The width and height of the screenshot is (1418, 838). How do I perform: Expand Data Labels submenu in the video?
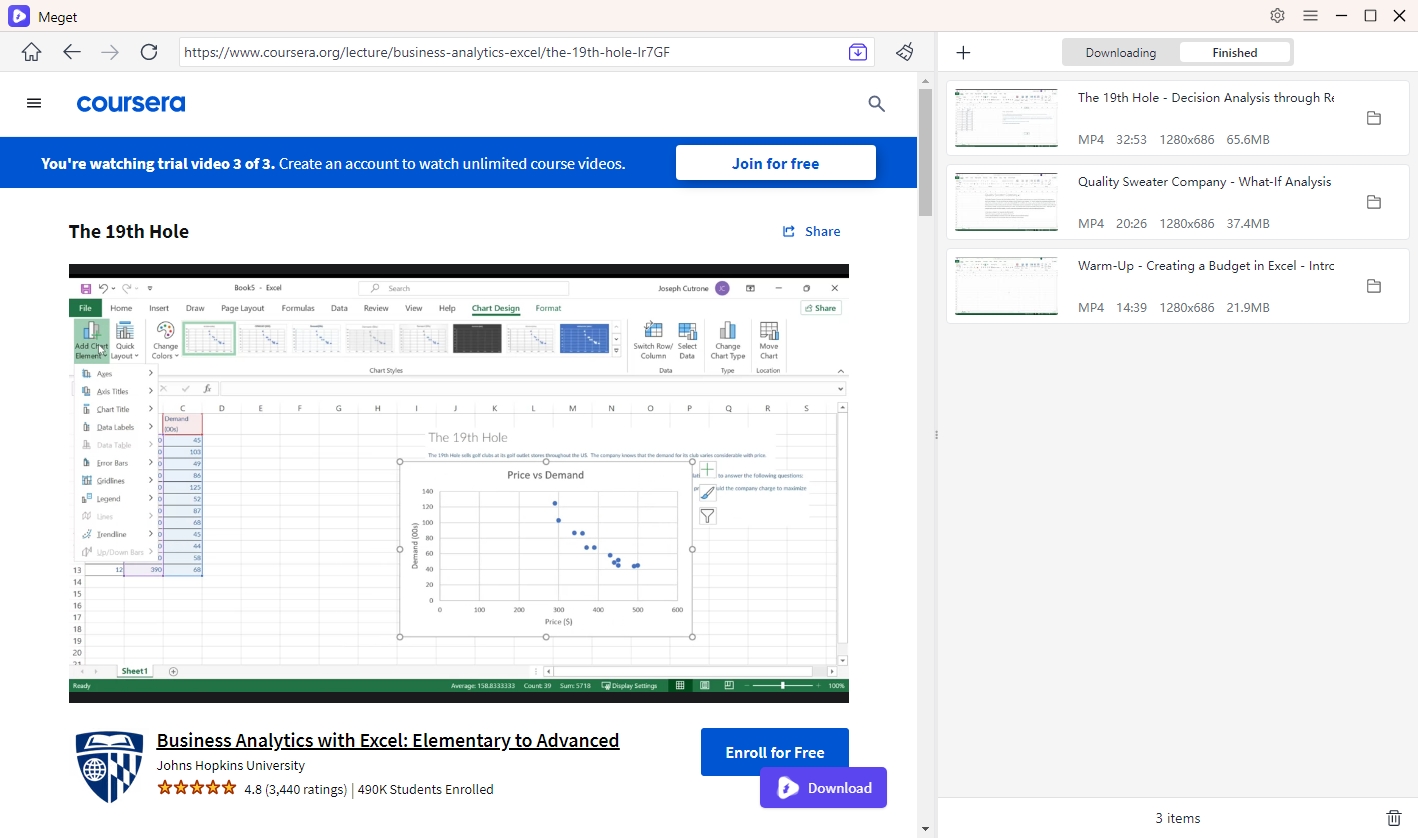pyautogui.click(x=151, y=427)
